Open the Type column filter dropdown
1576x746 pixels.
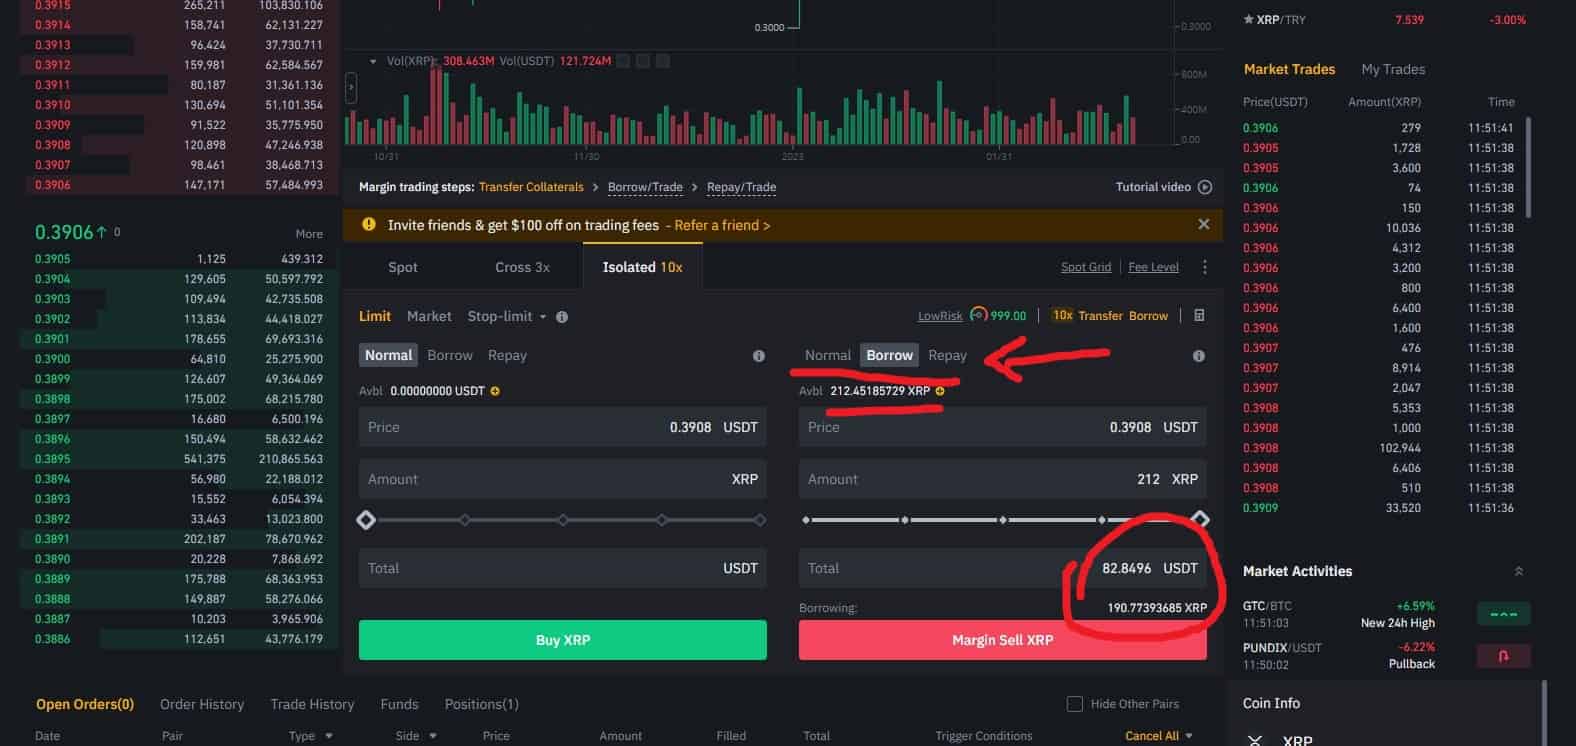[x=311, y=736]
